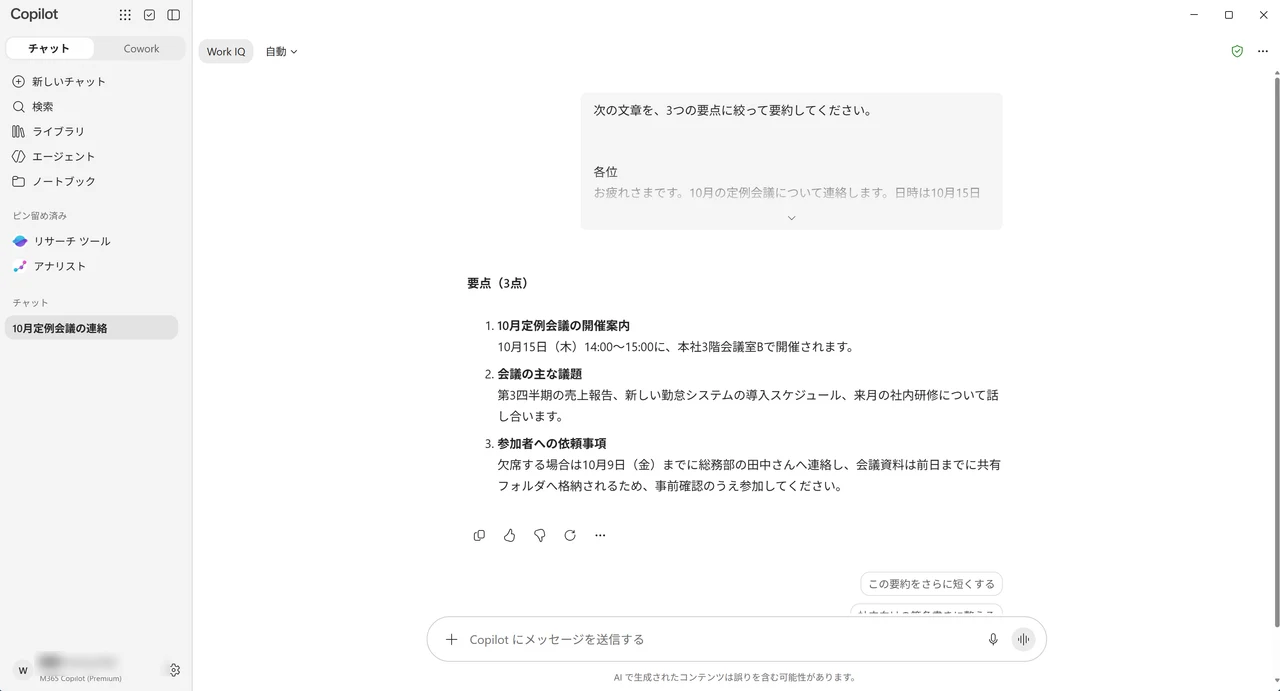The height and width of the screenshot is (691, 1280).
Task: Click the W account avatar
Action: (x=23, y=670)
